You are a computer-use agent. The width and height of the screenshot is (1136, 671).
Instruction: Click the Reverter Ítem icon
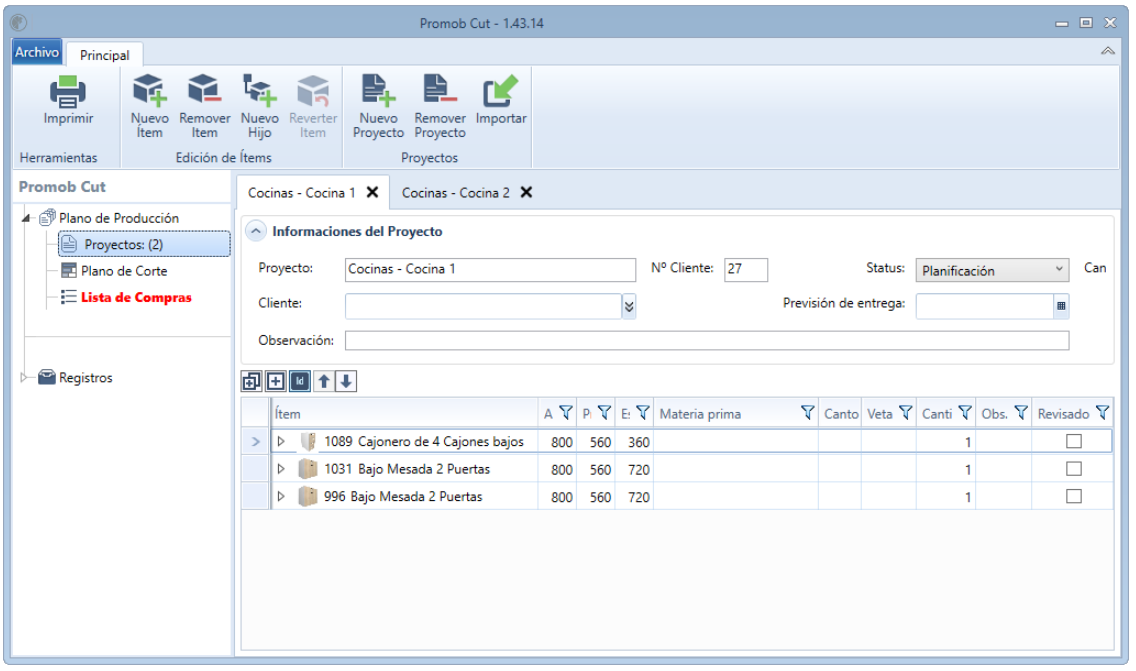click(x=313, y=91)
